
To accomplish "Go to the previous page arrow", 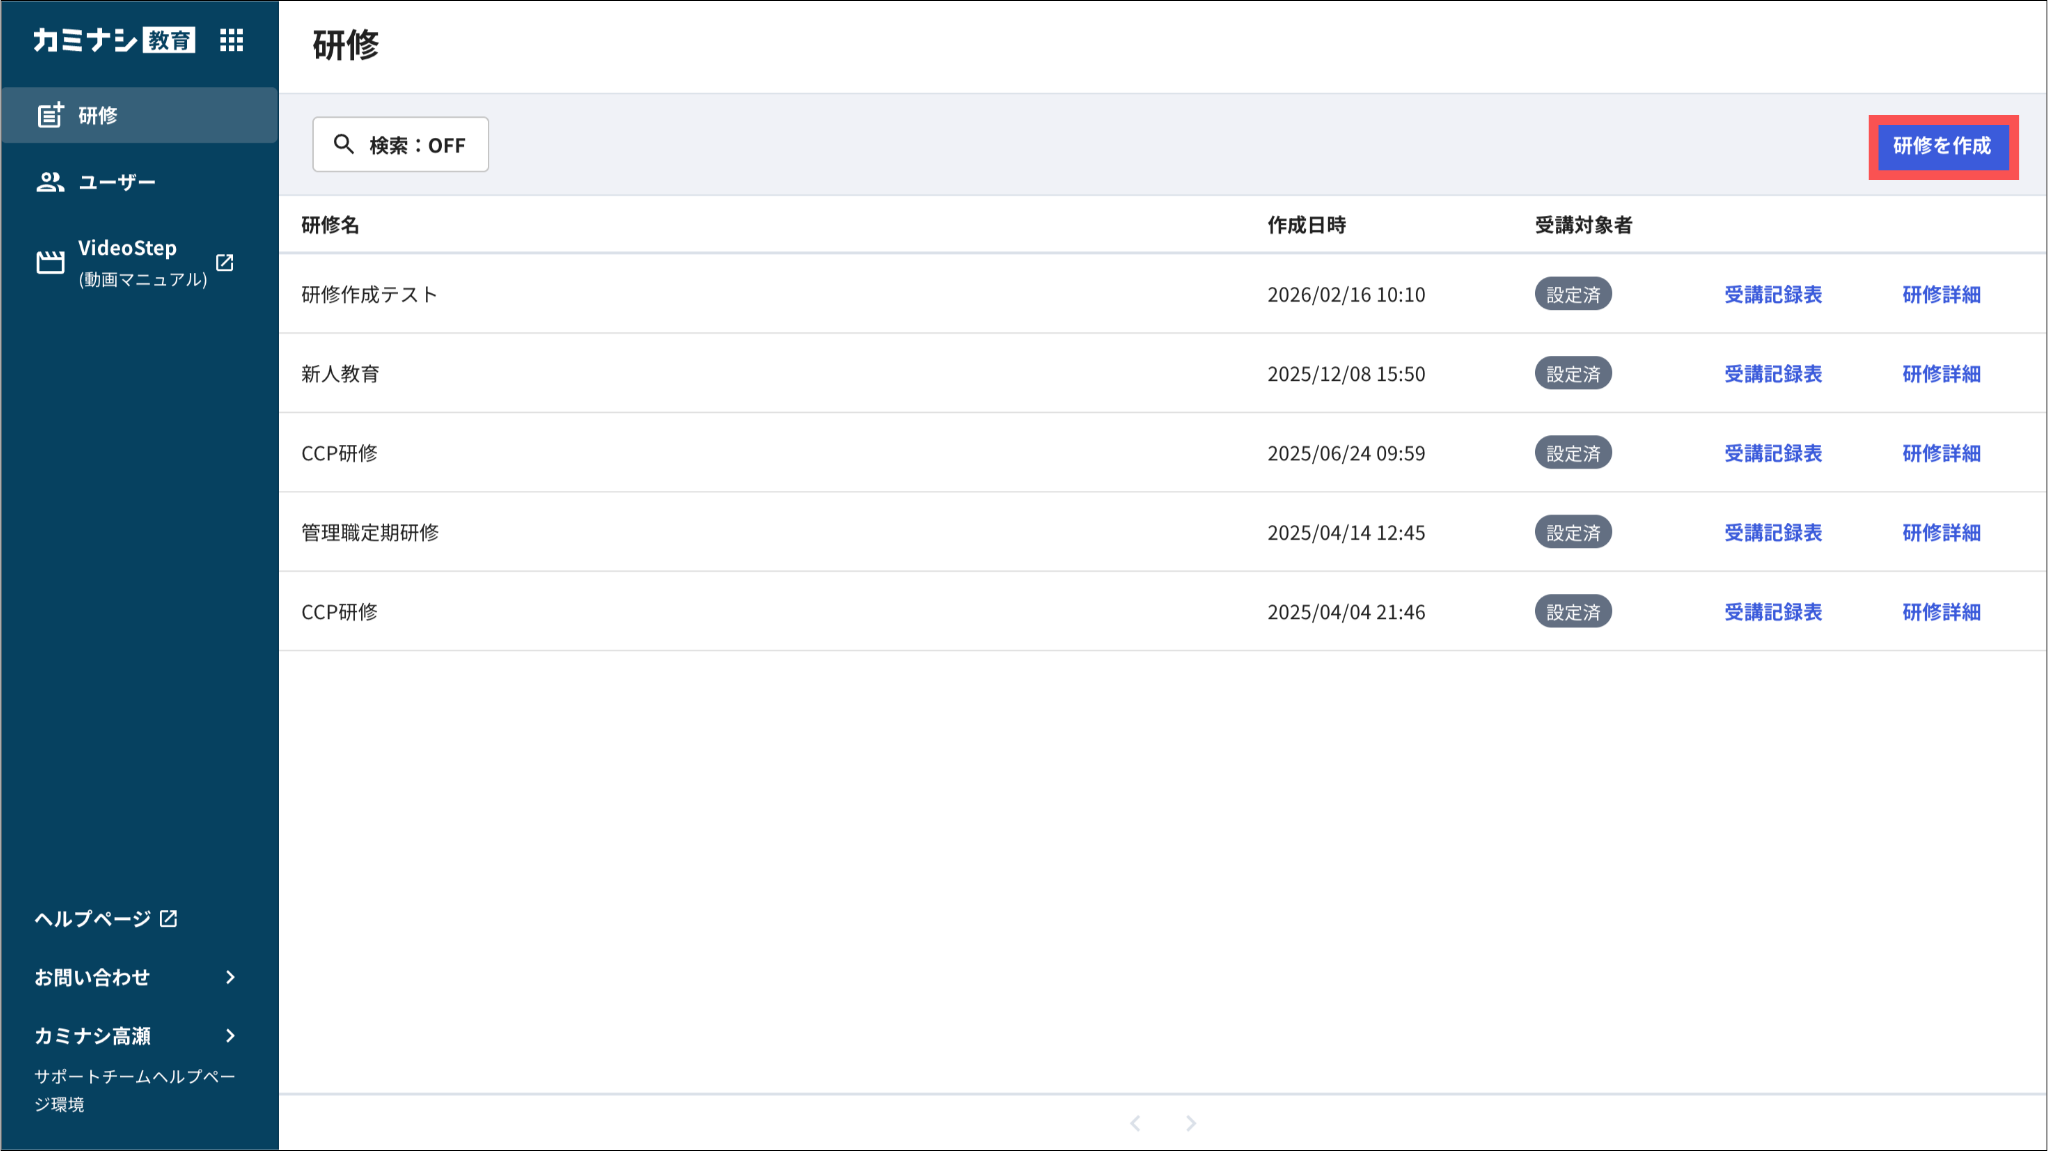I will click(1135, 1123).
